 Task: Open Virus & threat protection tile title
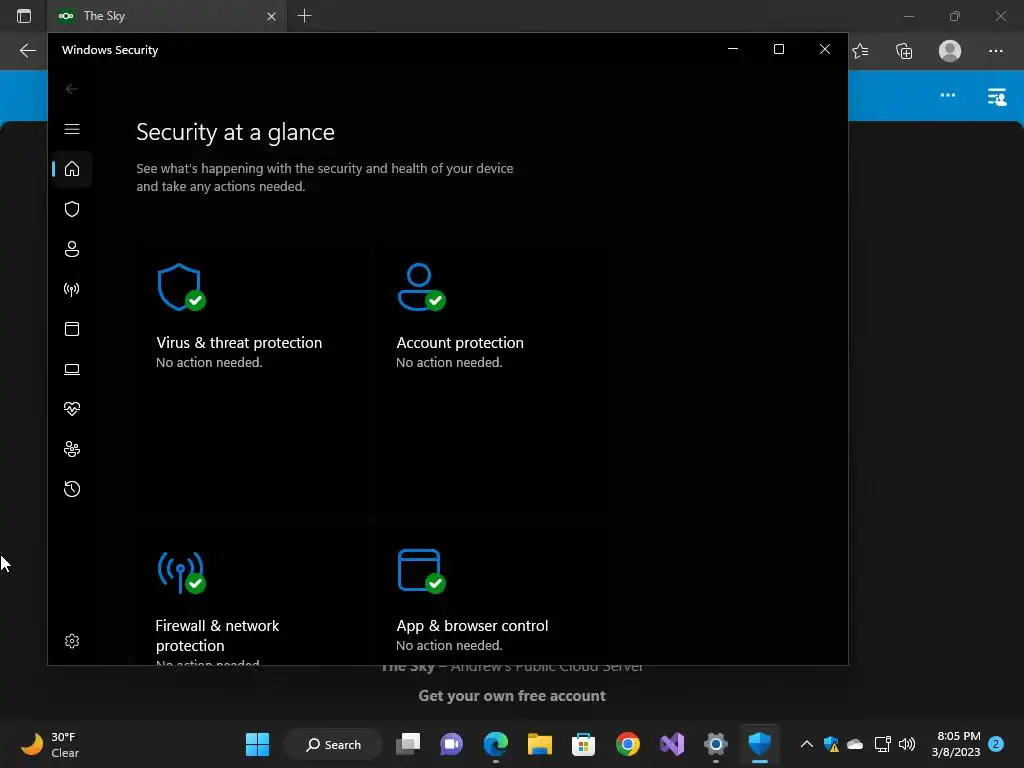[239, 343]
